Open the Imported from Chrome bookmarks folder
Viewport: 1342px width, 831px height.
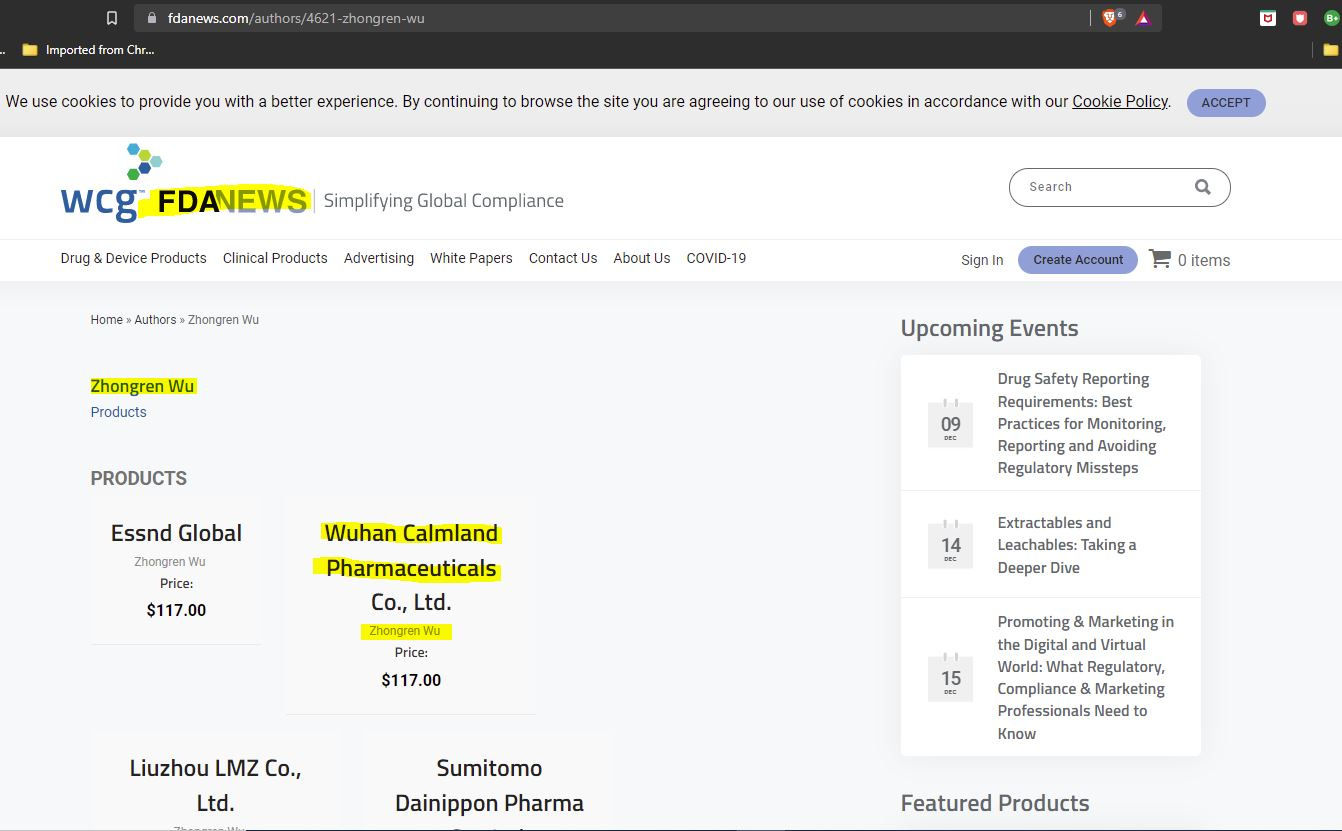coord(88,50)
